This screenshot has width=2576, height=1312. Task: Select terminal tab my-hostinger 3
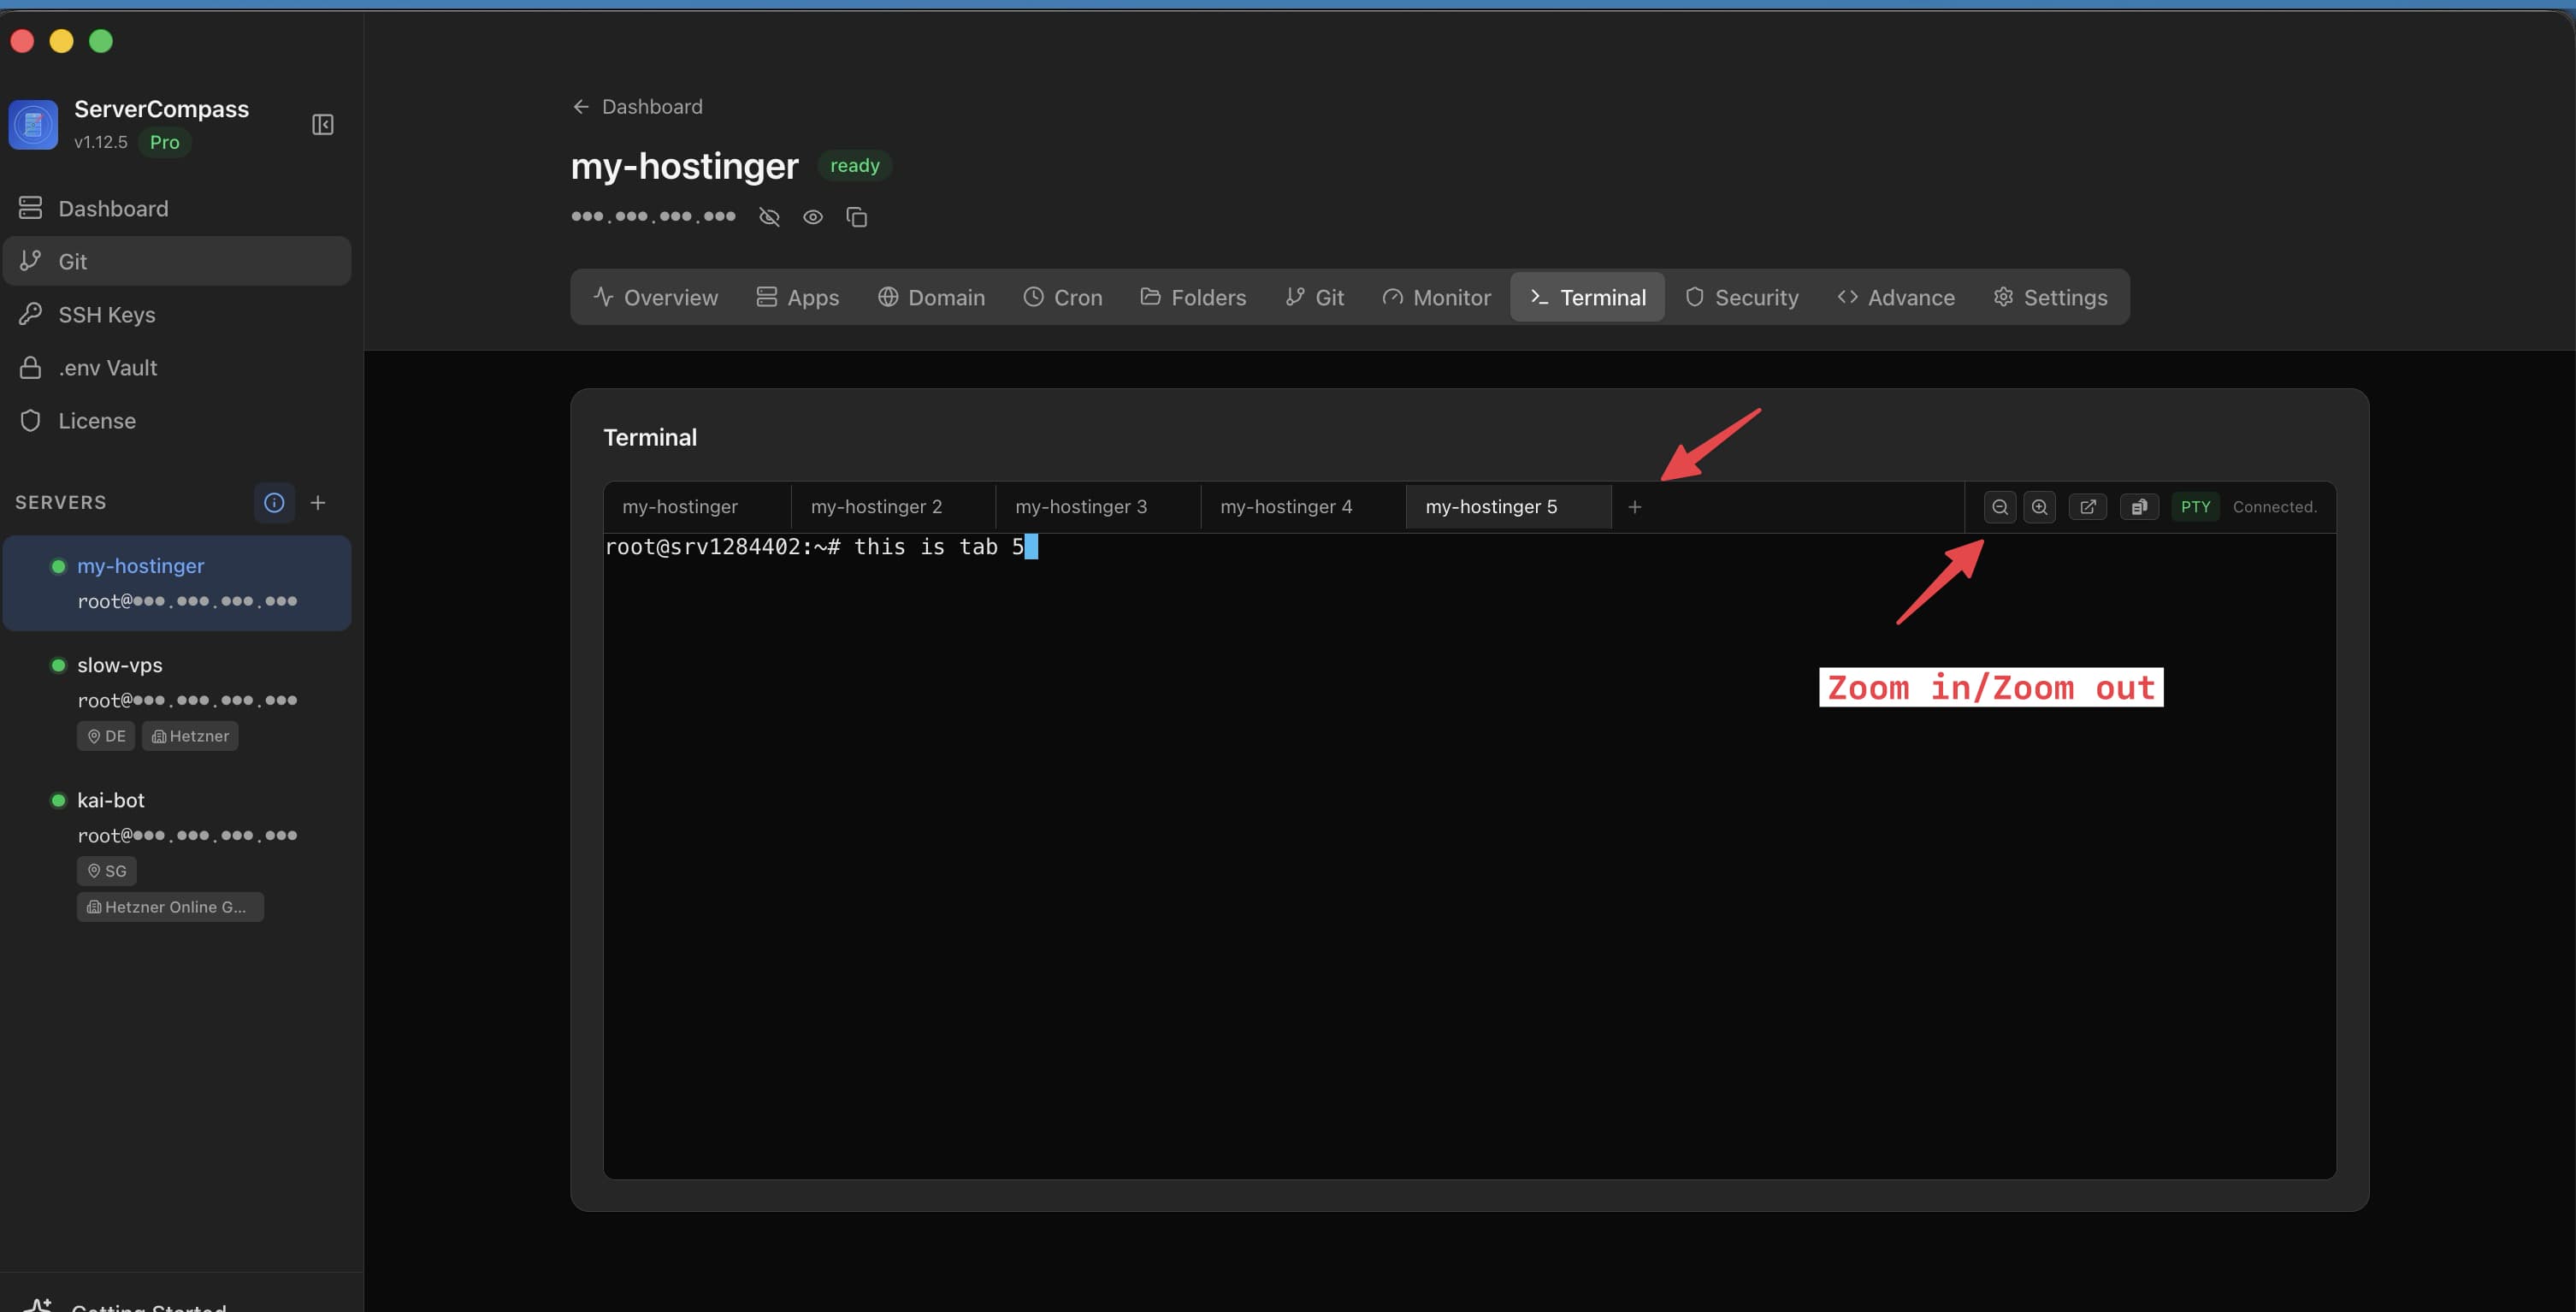pyautogui.click(x=1098, y=507)
